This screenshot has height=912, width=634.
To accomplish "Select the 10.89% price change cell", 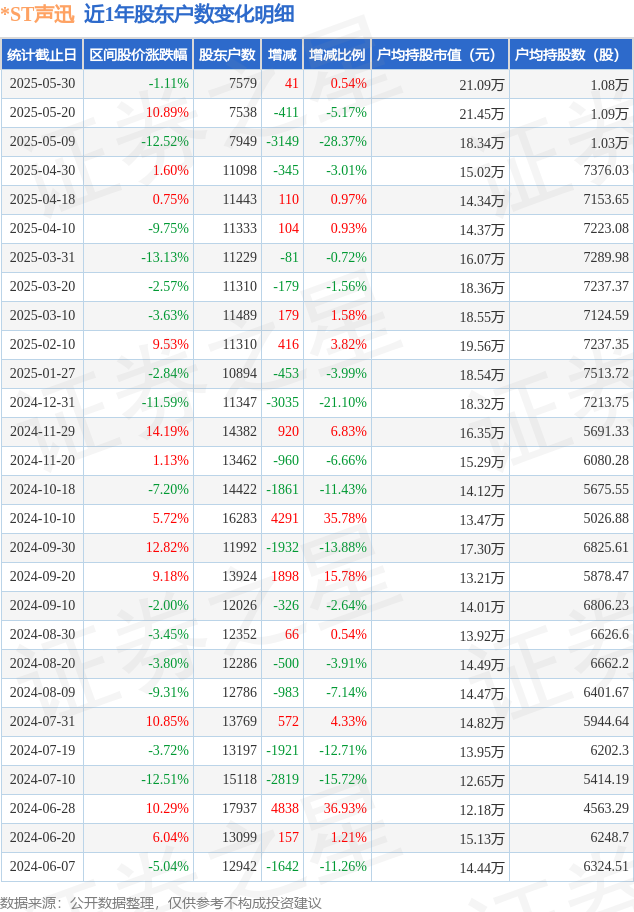I will pyautogui.click(x=167, y=113).
